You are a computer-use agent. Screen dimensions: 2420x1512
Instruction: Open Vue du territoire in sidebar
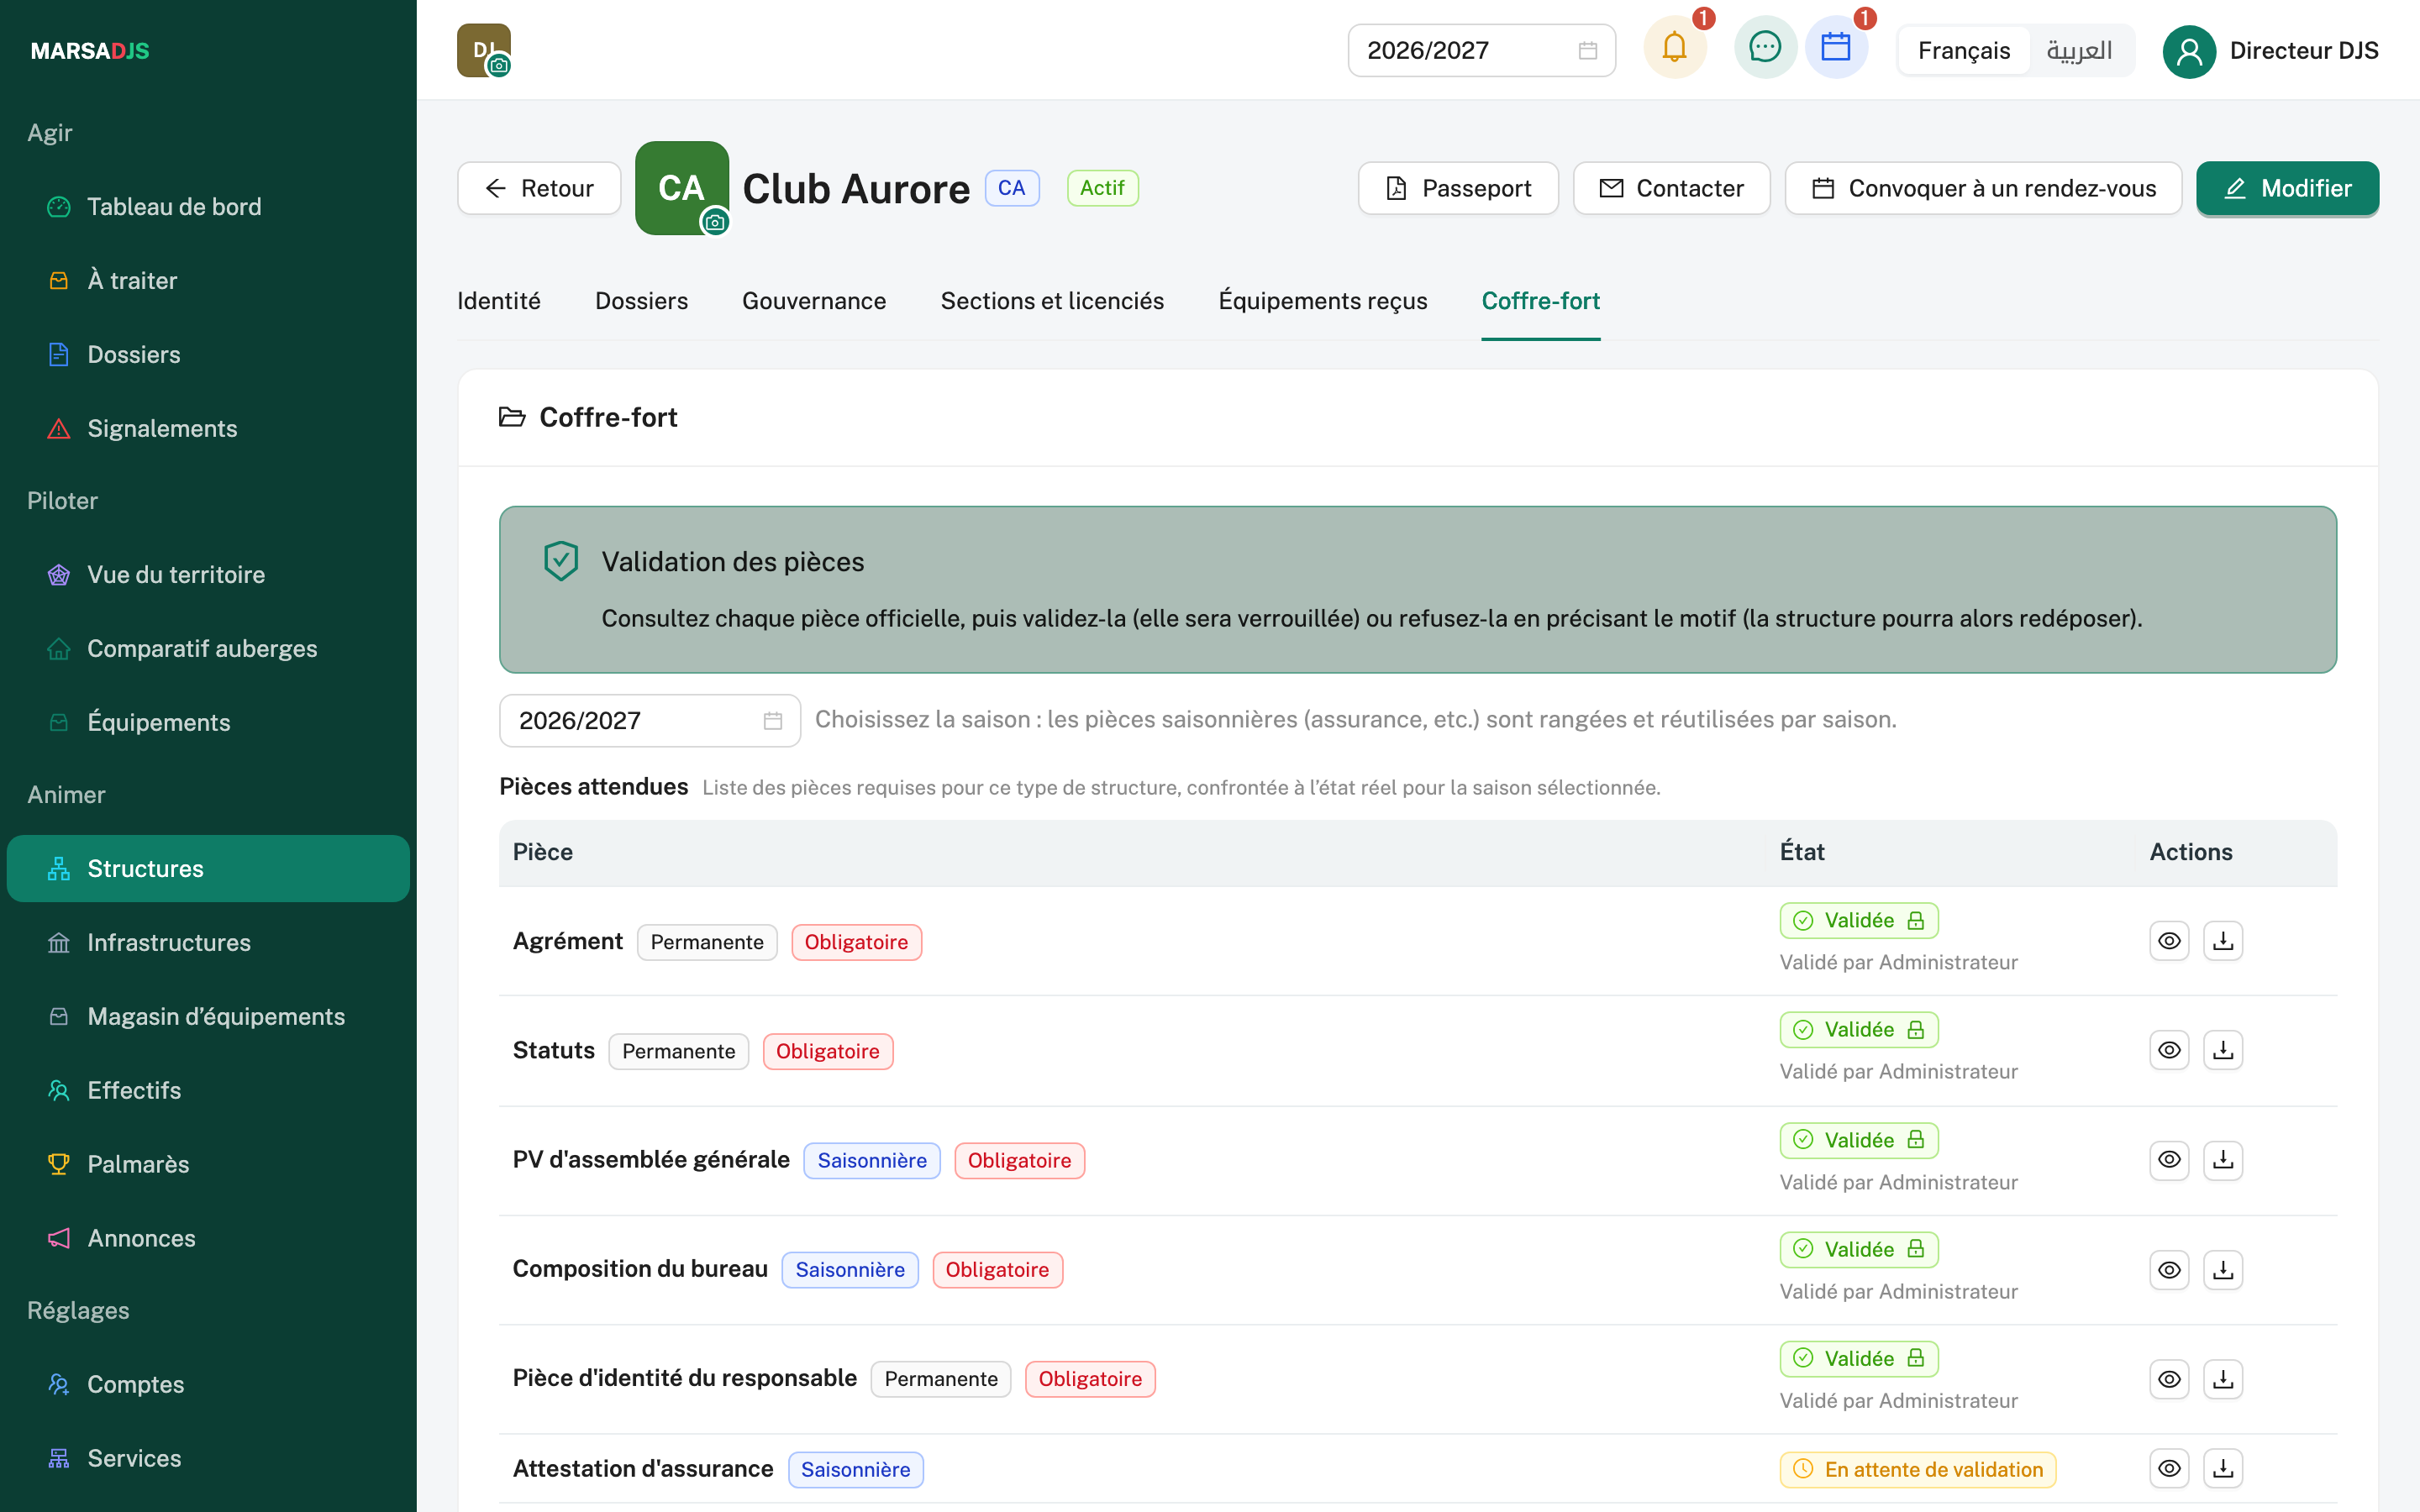[x=208, y=575]
